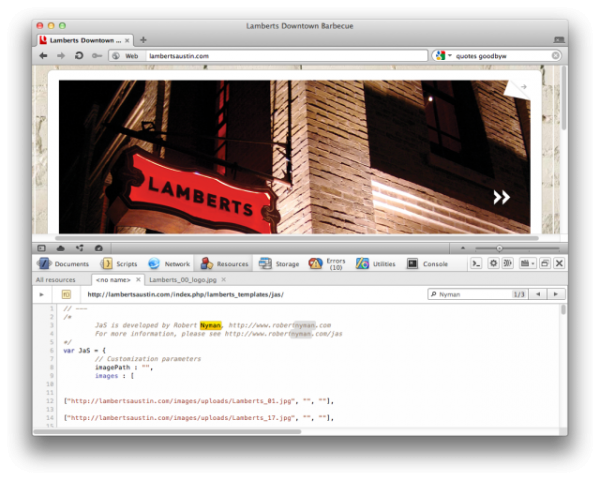Open a new browser tab with plus
Image resolution: width=600 pixels, height=480 pixels.
[143, 40]
